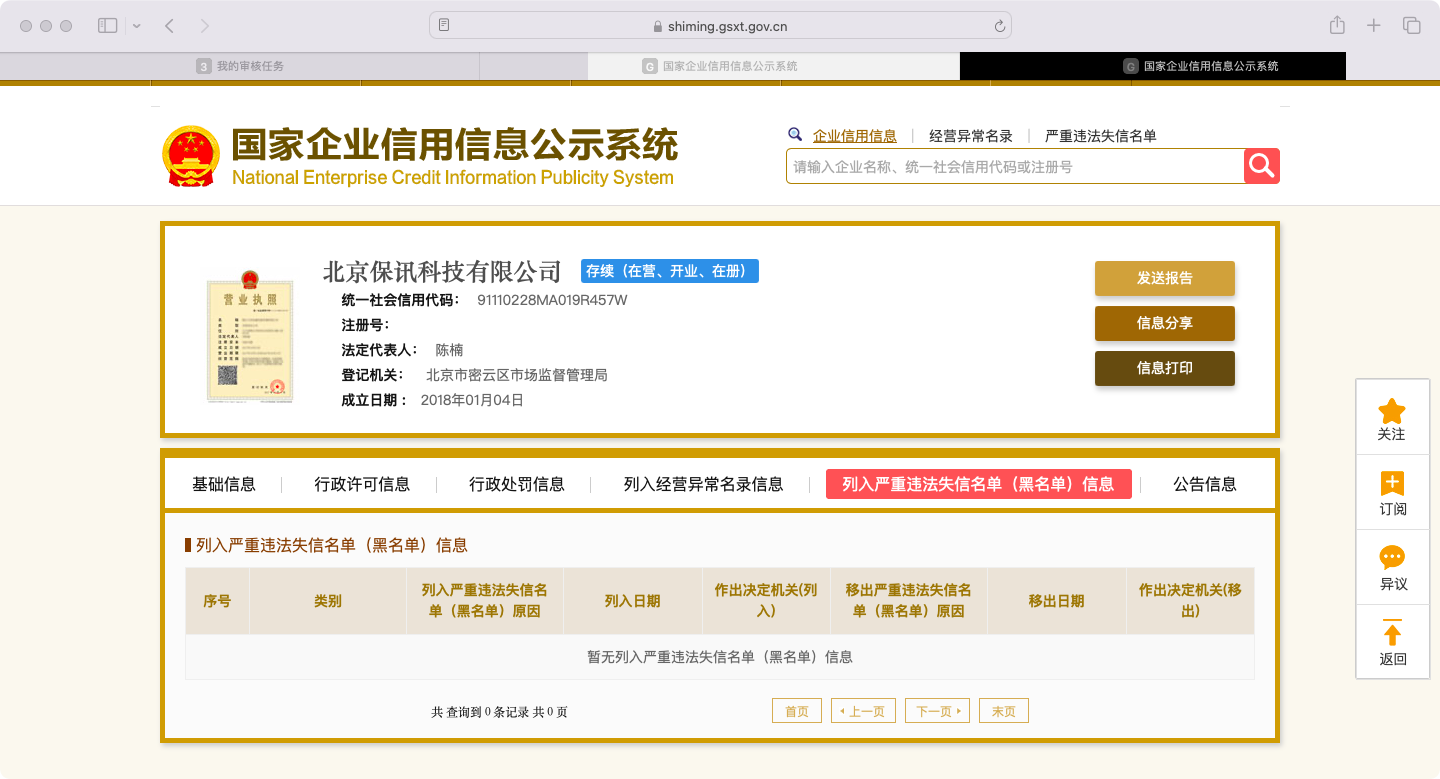Click the 上一页 pagination button
This screenshot has height=779, width=1440.
[x=863, y=711]
